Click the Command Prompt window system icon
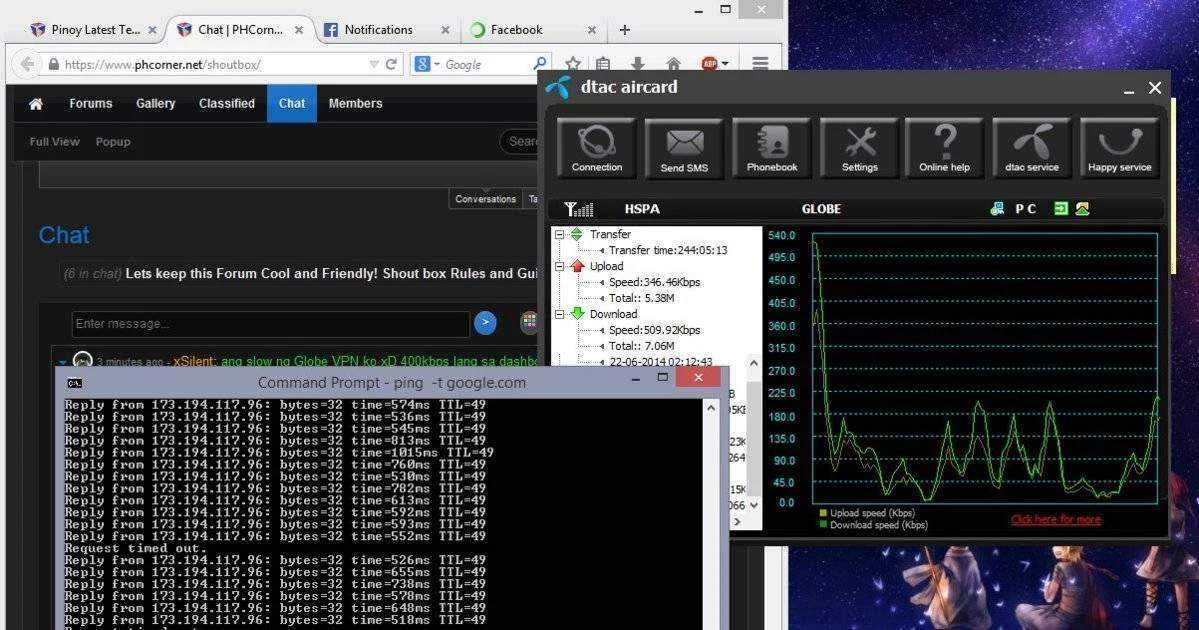The height and width of the screenshot is (630, 1199). 74,383
